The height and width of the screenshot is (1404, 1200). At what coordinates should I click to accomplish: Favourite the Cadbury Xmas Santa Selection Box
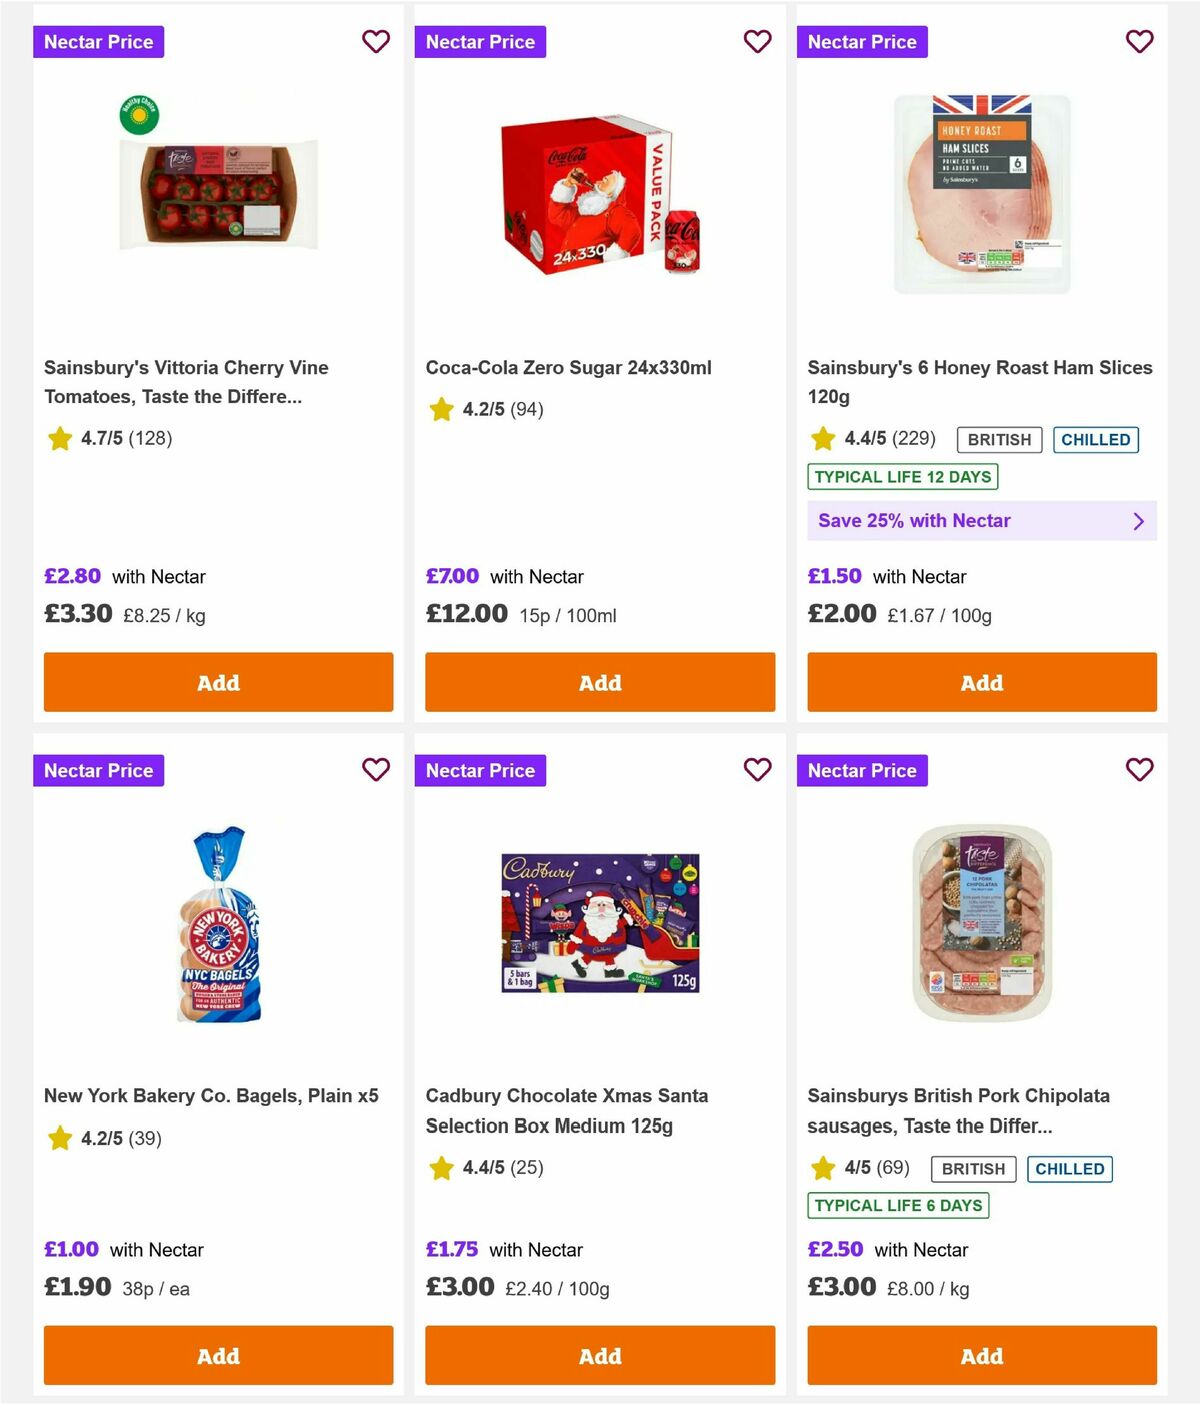(x=757, y=770)
